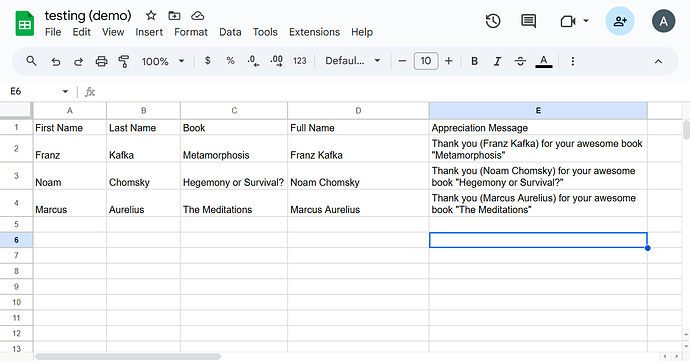The height and width of the screenshot is (361, 690).
Task: Open the Format menu
Action: (191, 32)
